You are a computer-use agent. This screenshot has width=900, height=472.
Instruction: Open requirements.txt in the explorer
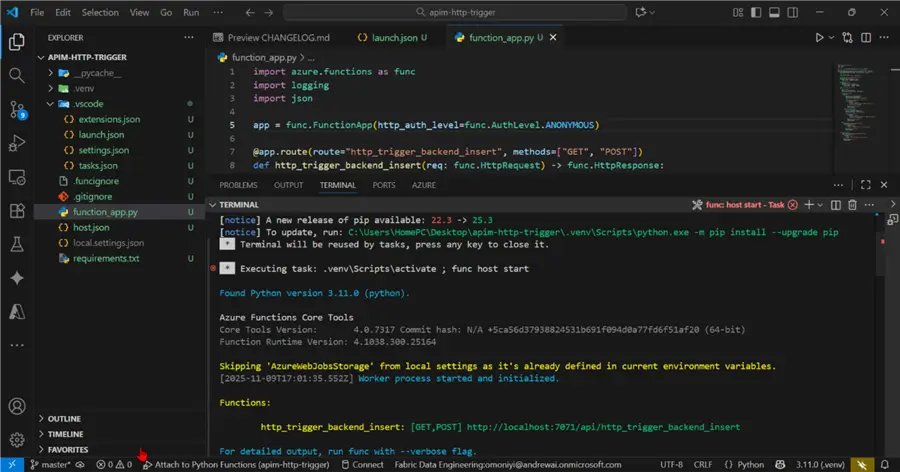(106, 258)
